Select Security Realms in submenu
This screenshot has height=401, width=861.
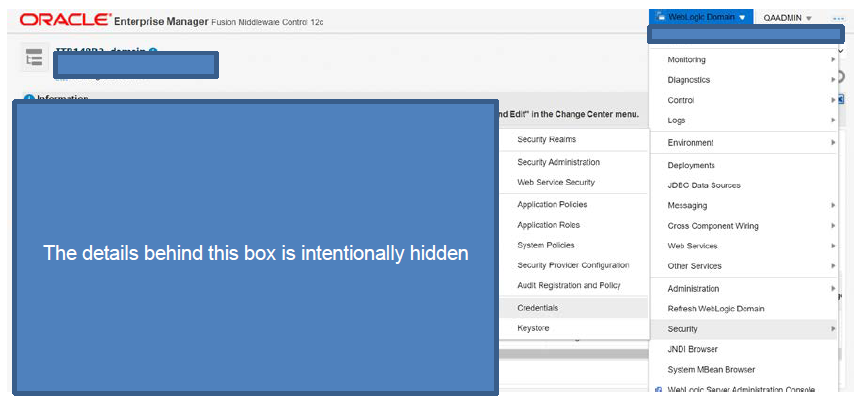574,140
